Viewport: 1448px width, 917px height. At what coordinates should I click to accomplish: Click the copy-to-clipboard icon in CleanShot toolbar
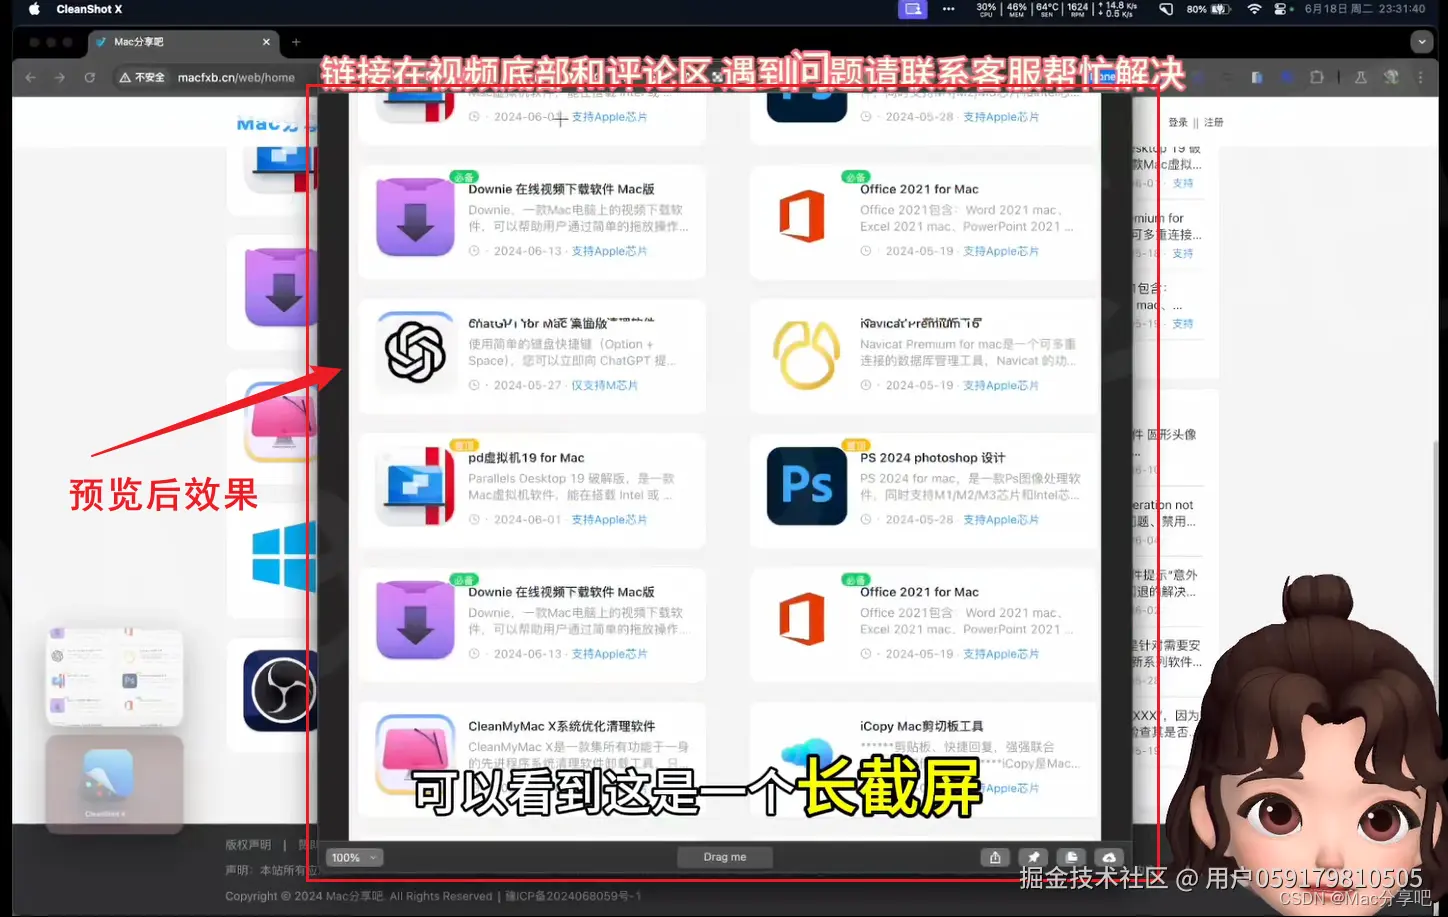(1071, 857)
